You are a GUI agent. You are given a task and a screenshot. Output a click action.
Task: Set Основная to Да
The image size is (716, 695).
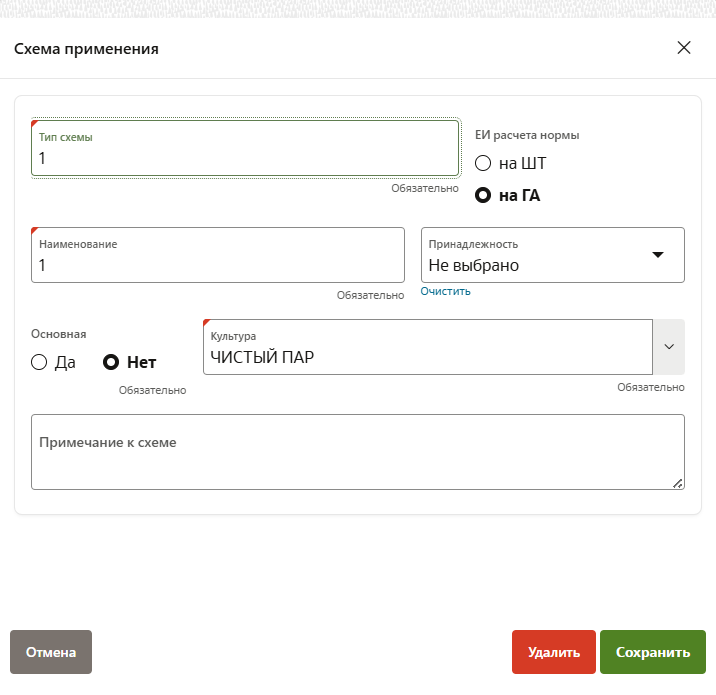click(x=40, y=363)
